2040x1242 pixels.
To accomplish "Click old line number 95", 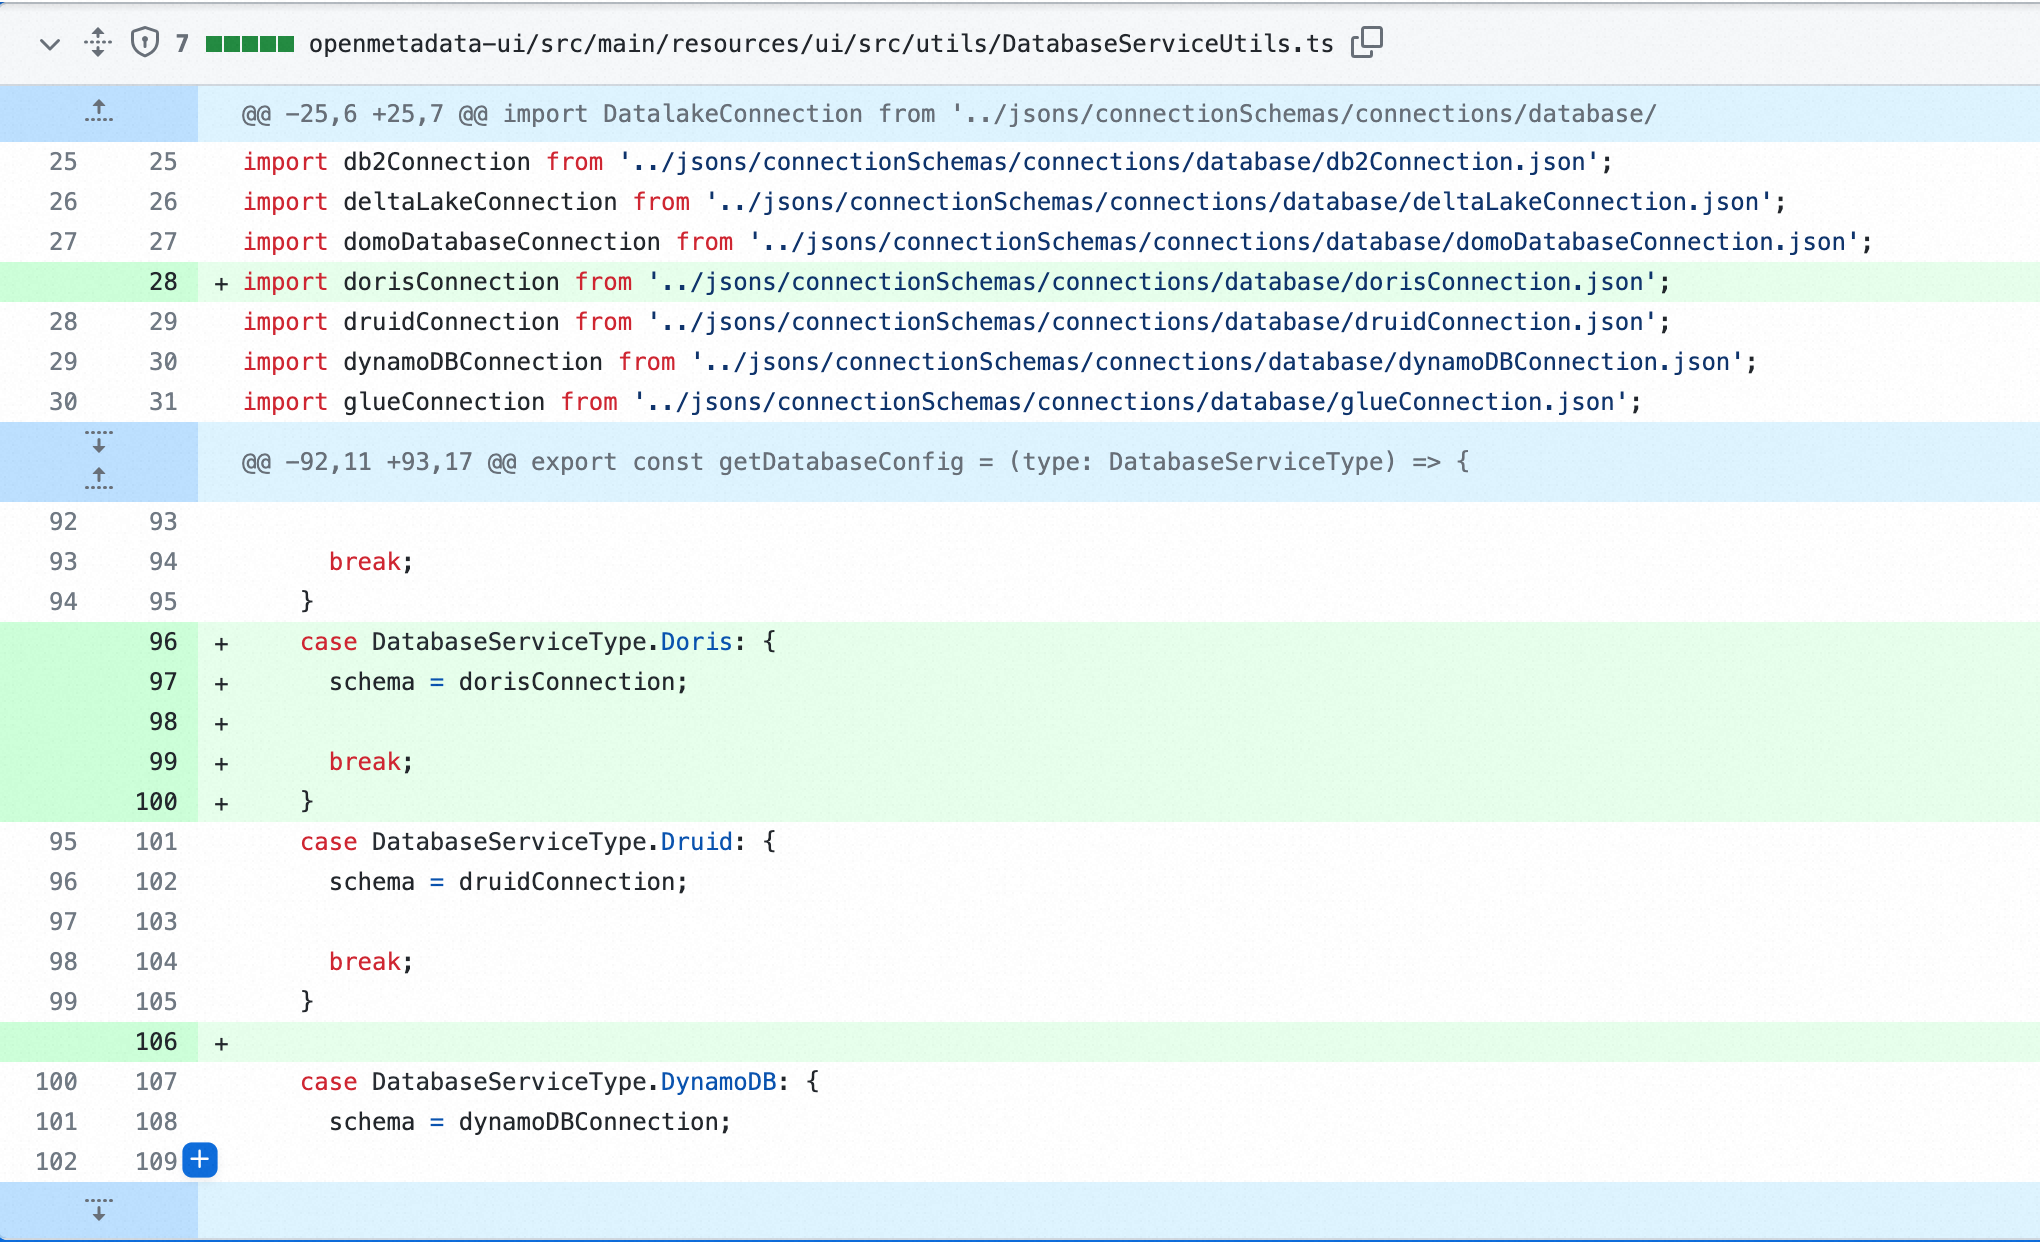I will (63, 842).
